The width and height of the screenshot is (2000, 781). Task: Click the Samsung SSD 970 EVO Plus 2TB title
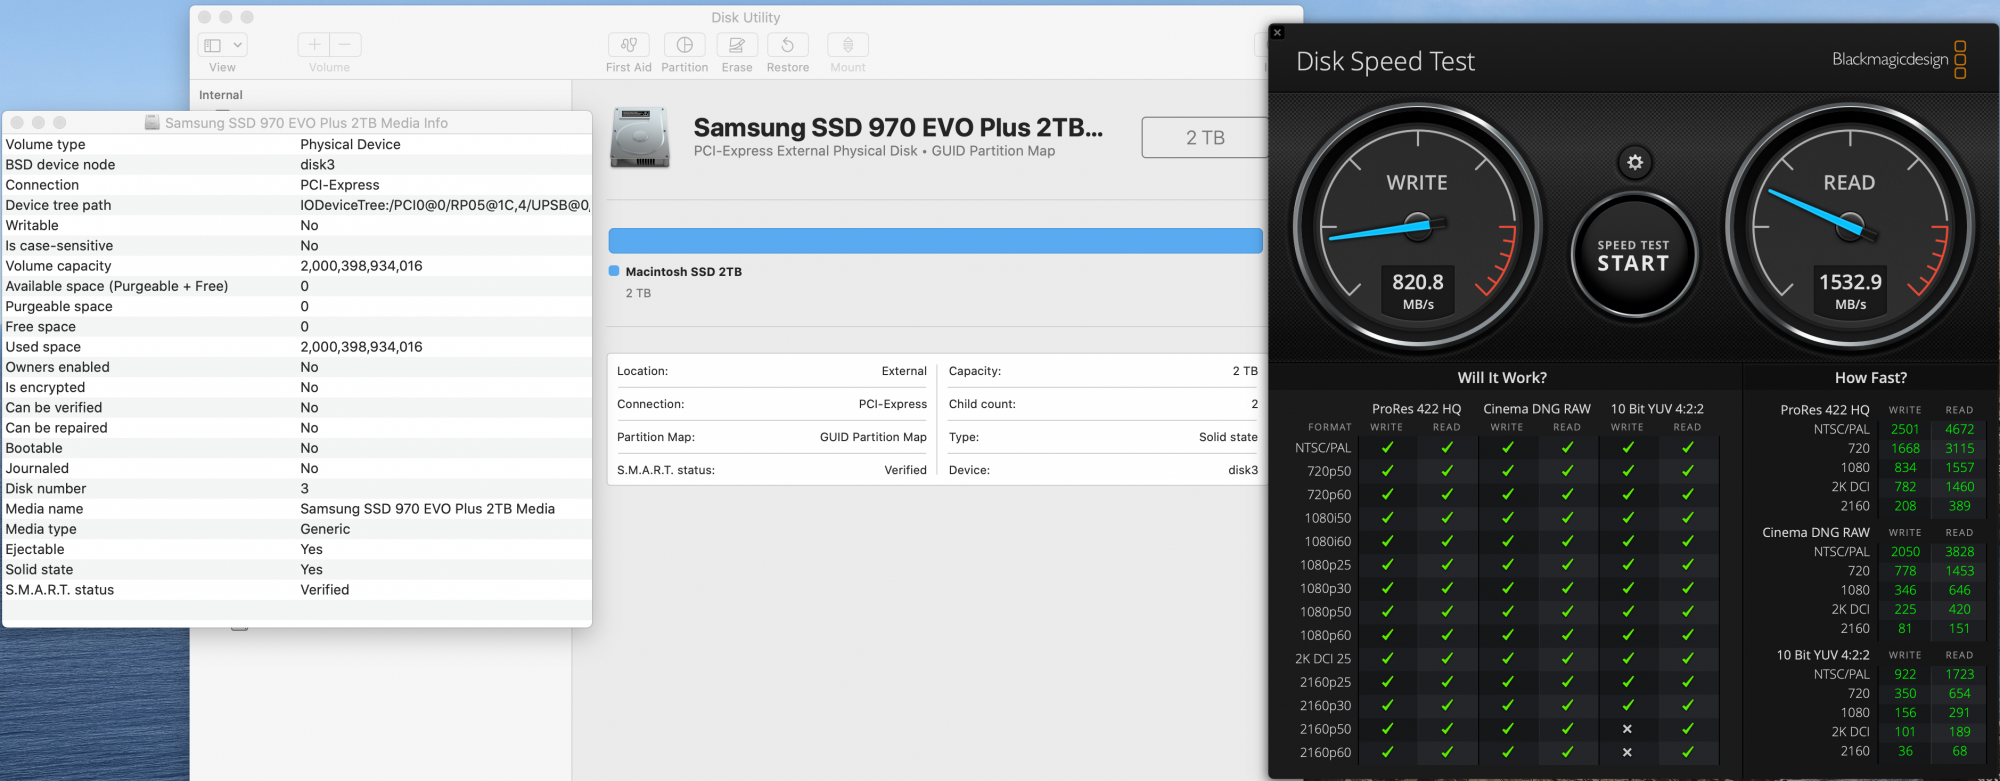point(898,128)
